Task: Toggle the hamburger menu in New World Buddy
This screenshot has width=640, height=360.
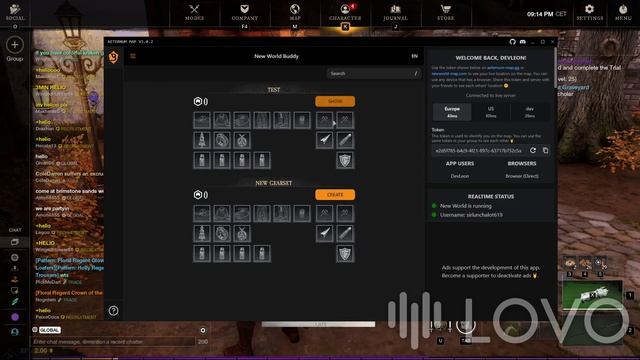Action: click(x=133, y=56)
